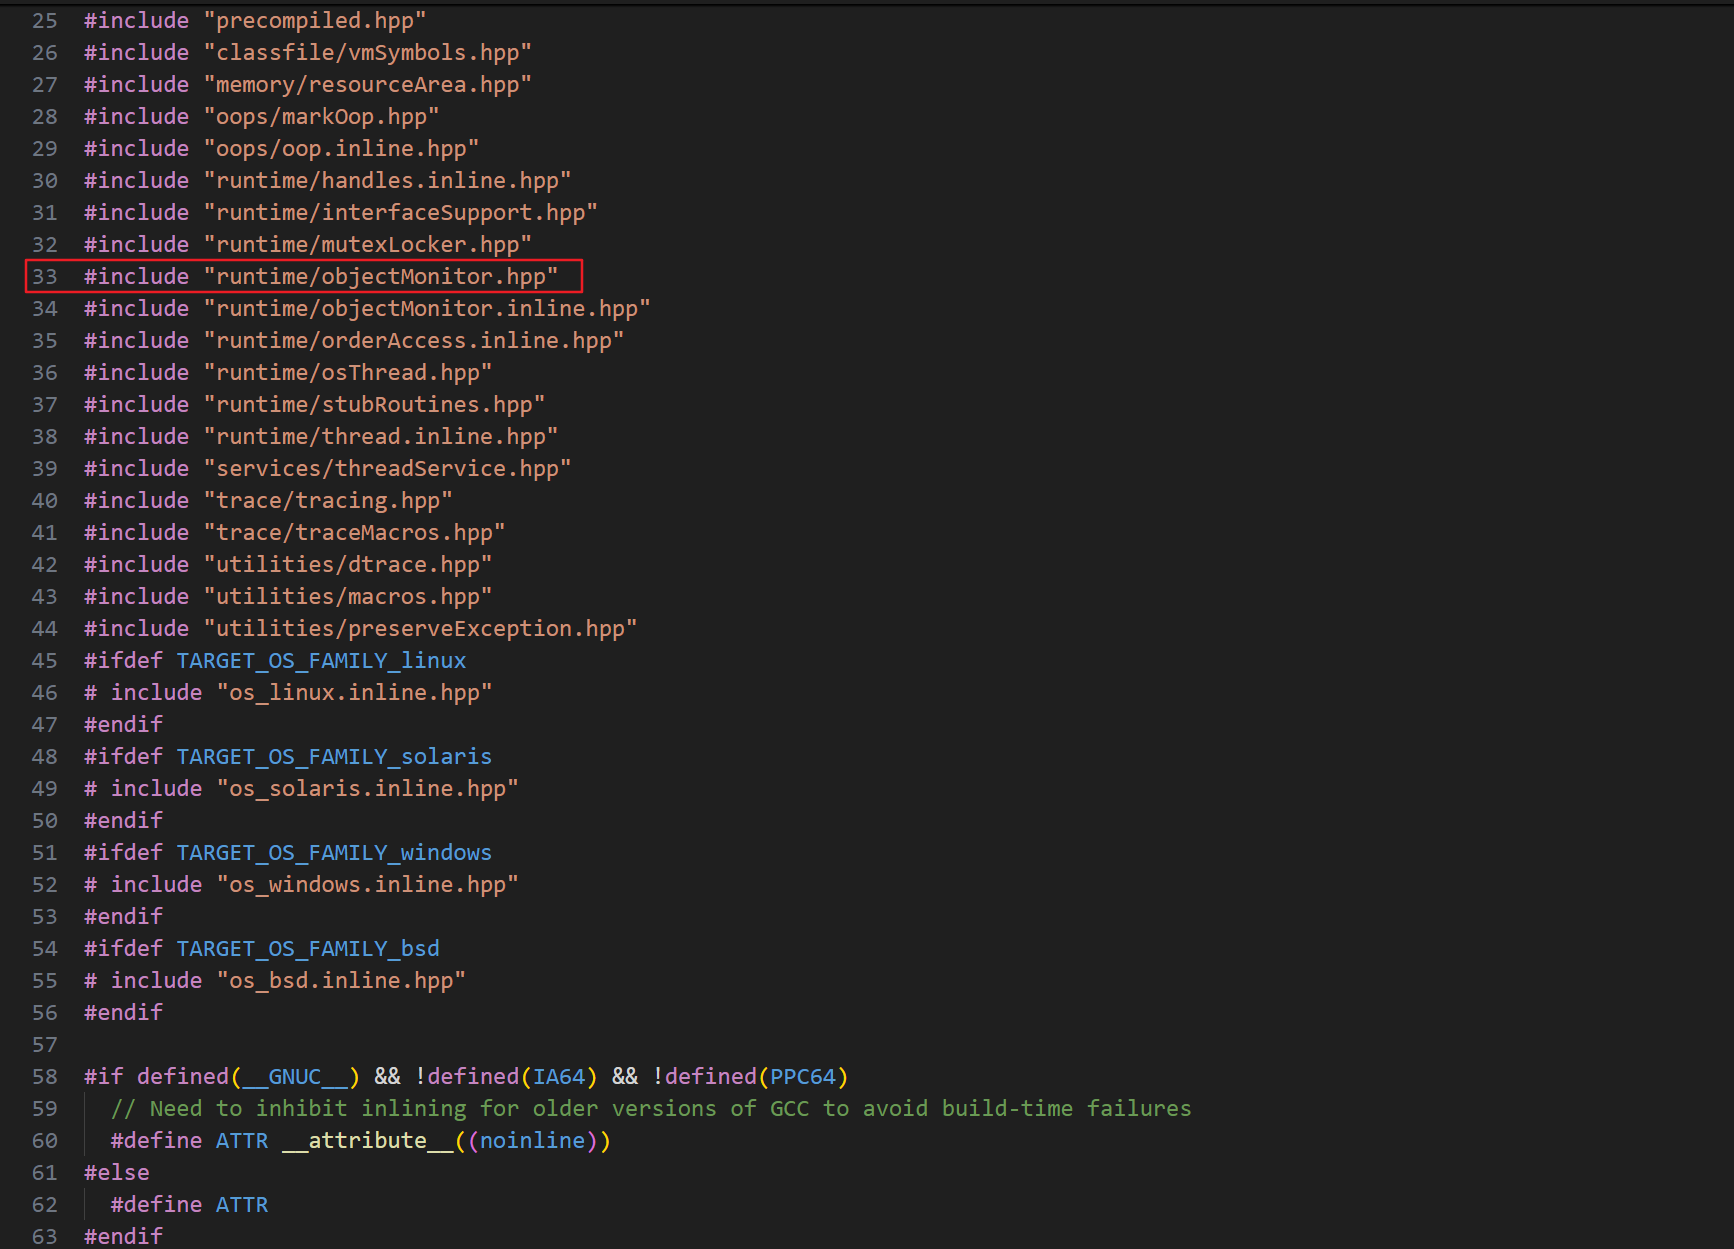The width and height of the screenshot is (1734, 1249).
Task: Click the PPC64 token in the #if condition
Action: pos(803,1077)
